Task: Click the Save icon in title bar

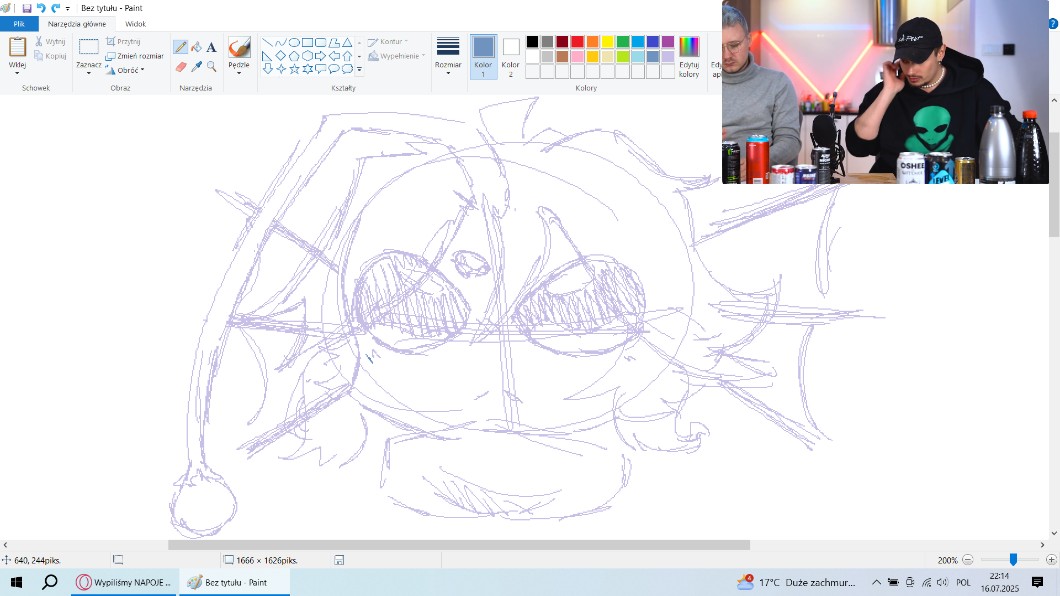Action: click(27, 8)
